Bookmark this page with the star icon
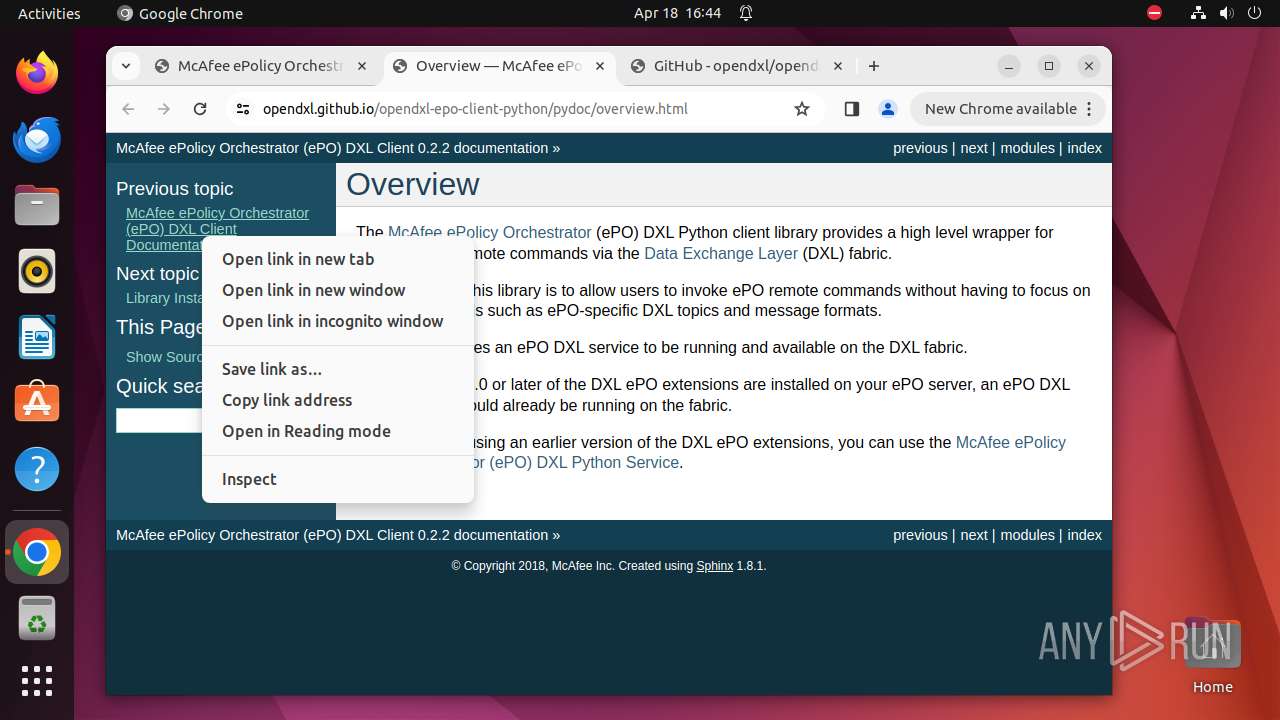Viewport: 1280px width, 720px height. pyautogui.click(x=802, y=109)
